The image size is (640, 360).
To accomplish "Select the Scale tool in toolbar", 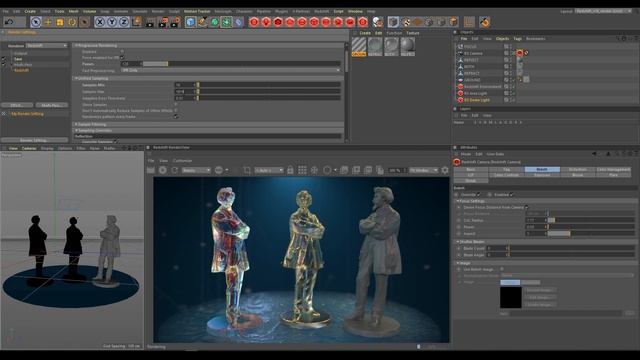I will pyautogui.click(x=60, y=22).
